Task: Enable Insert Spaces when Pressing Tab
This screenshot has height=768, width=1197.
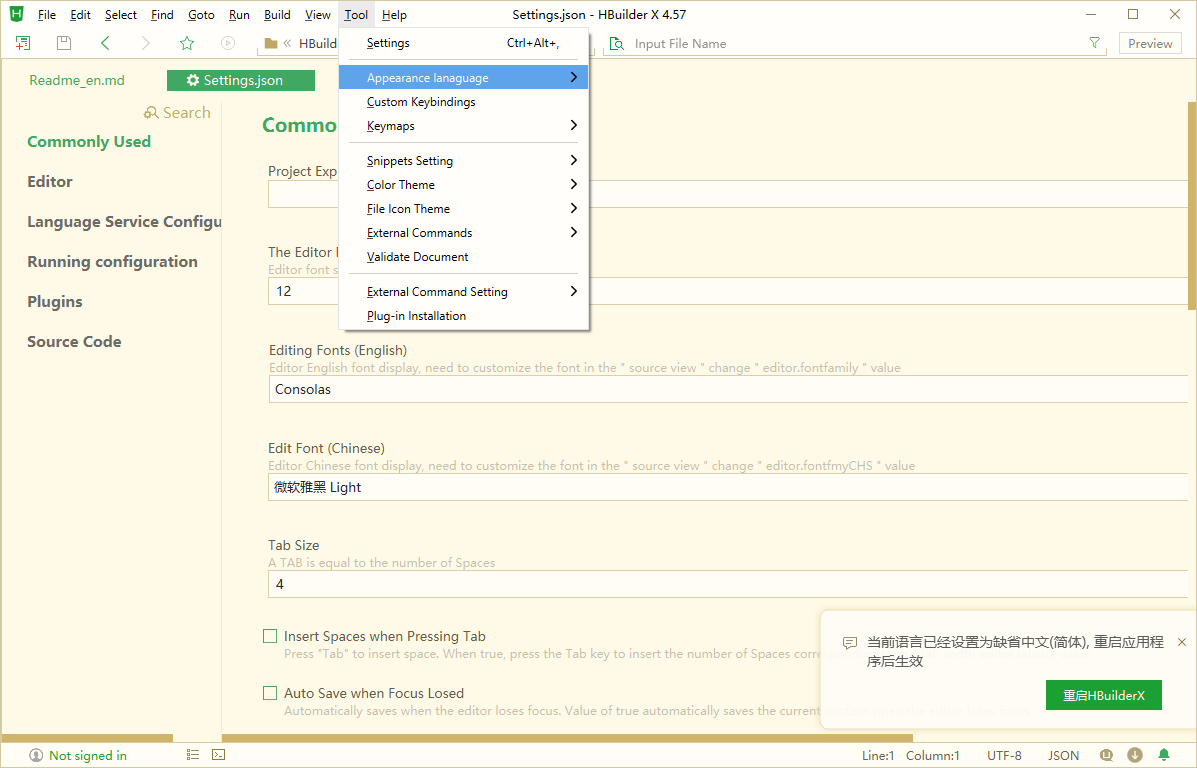Action: point(270,636)
